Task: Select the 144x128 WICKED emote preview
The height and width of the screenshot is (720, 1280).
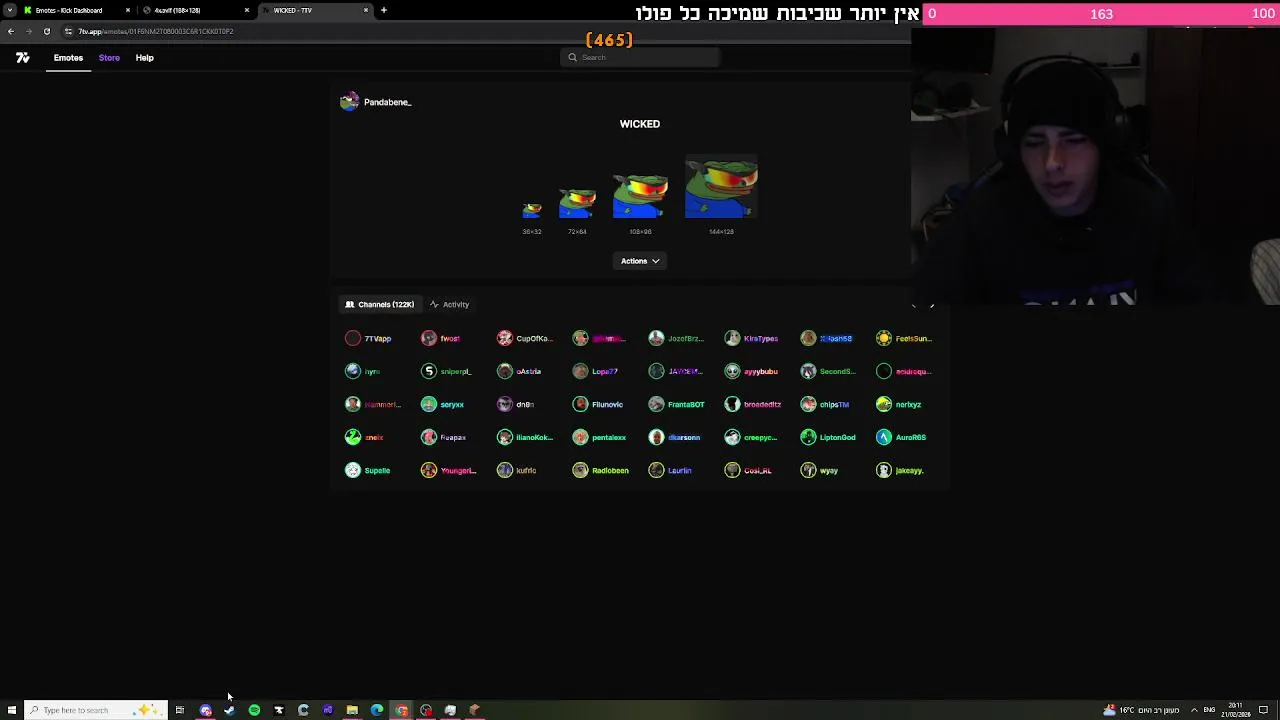Action: [721, 187]
